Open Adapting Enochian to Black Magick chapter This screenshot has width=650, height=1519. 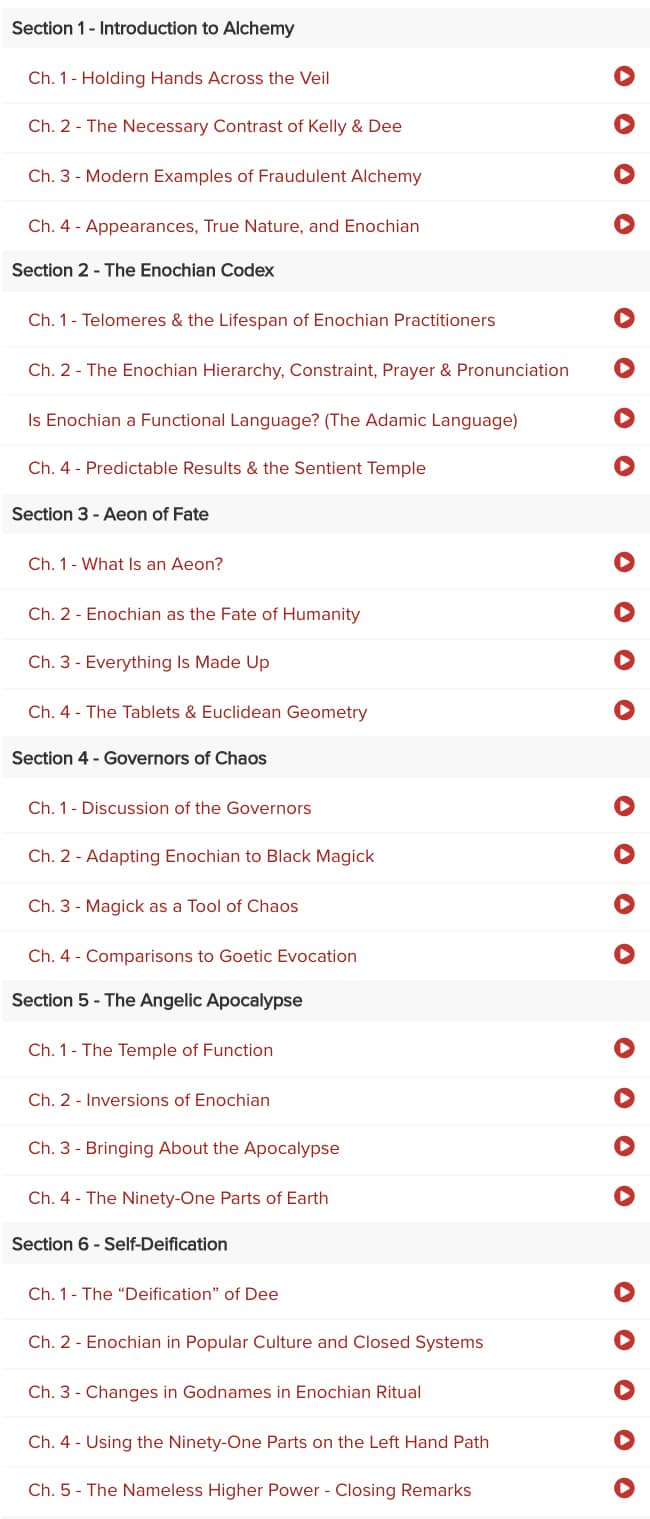(201, 856)
